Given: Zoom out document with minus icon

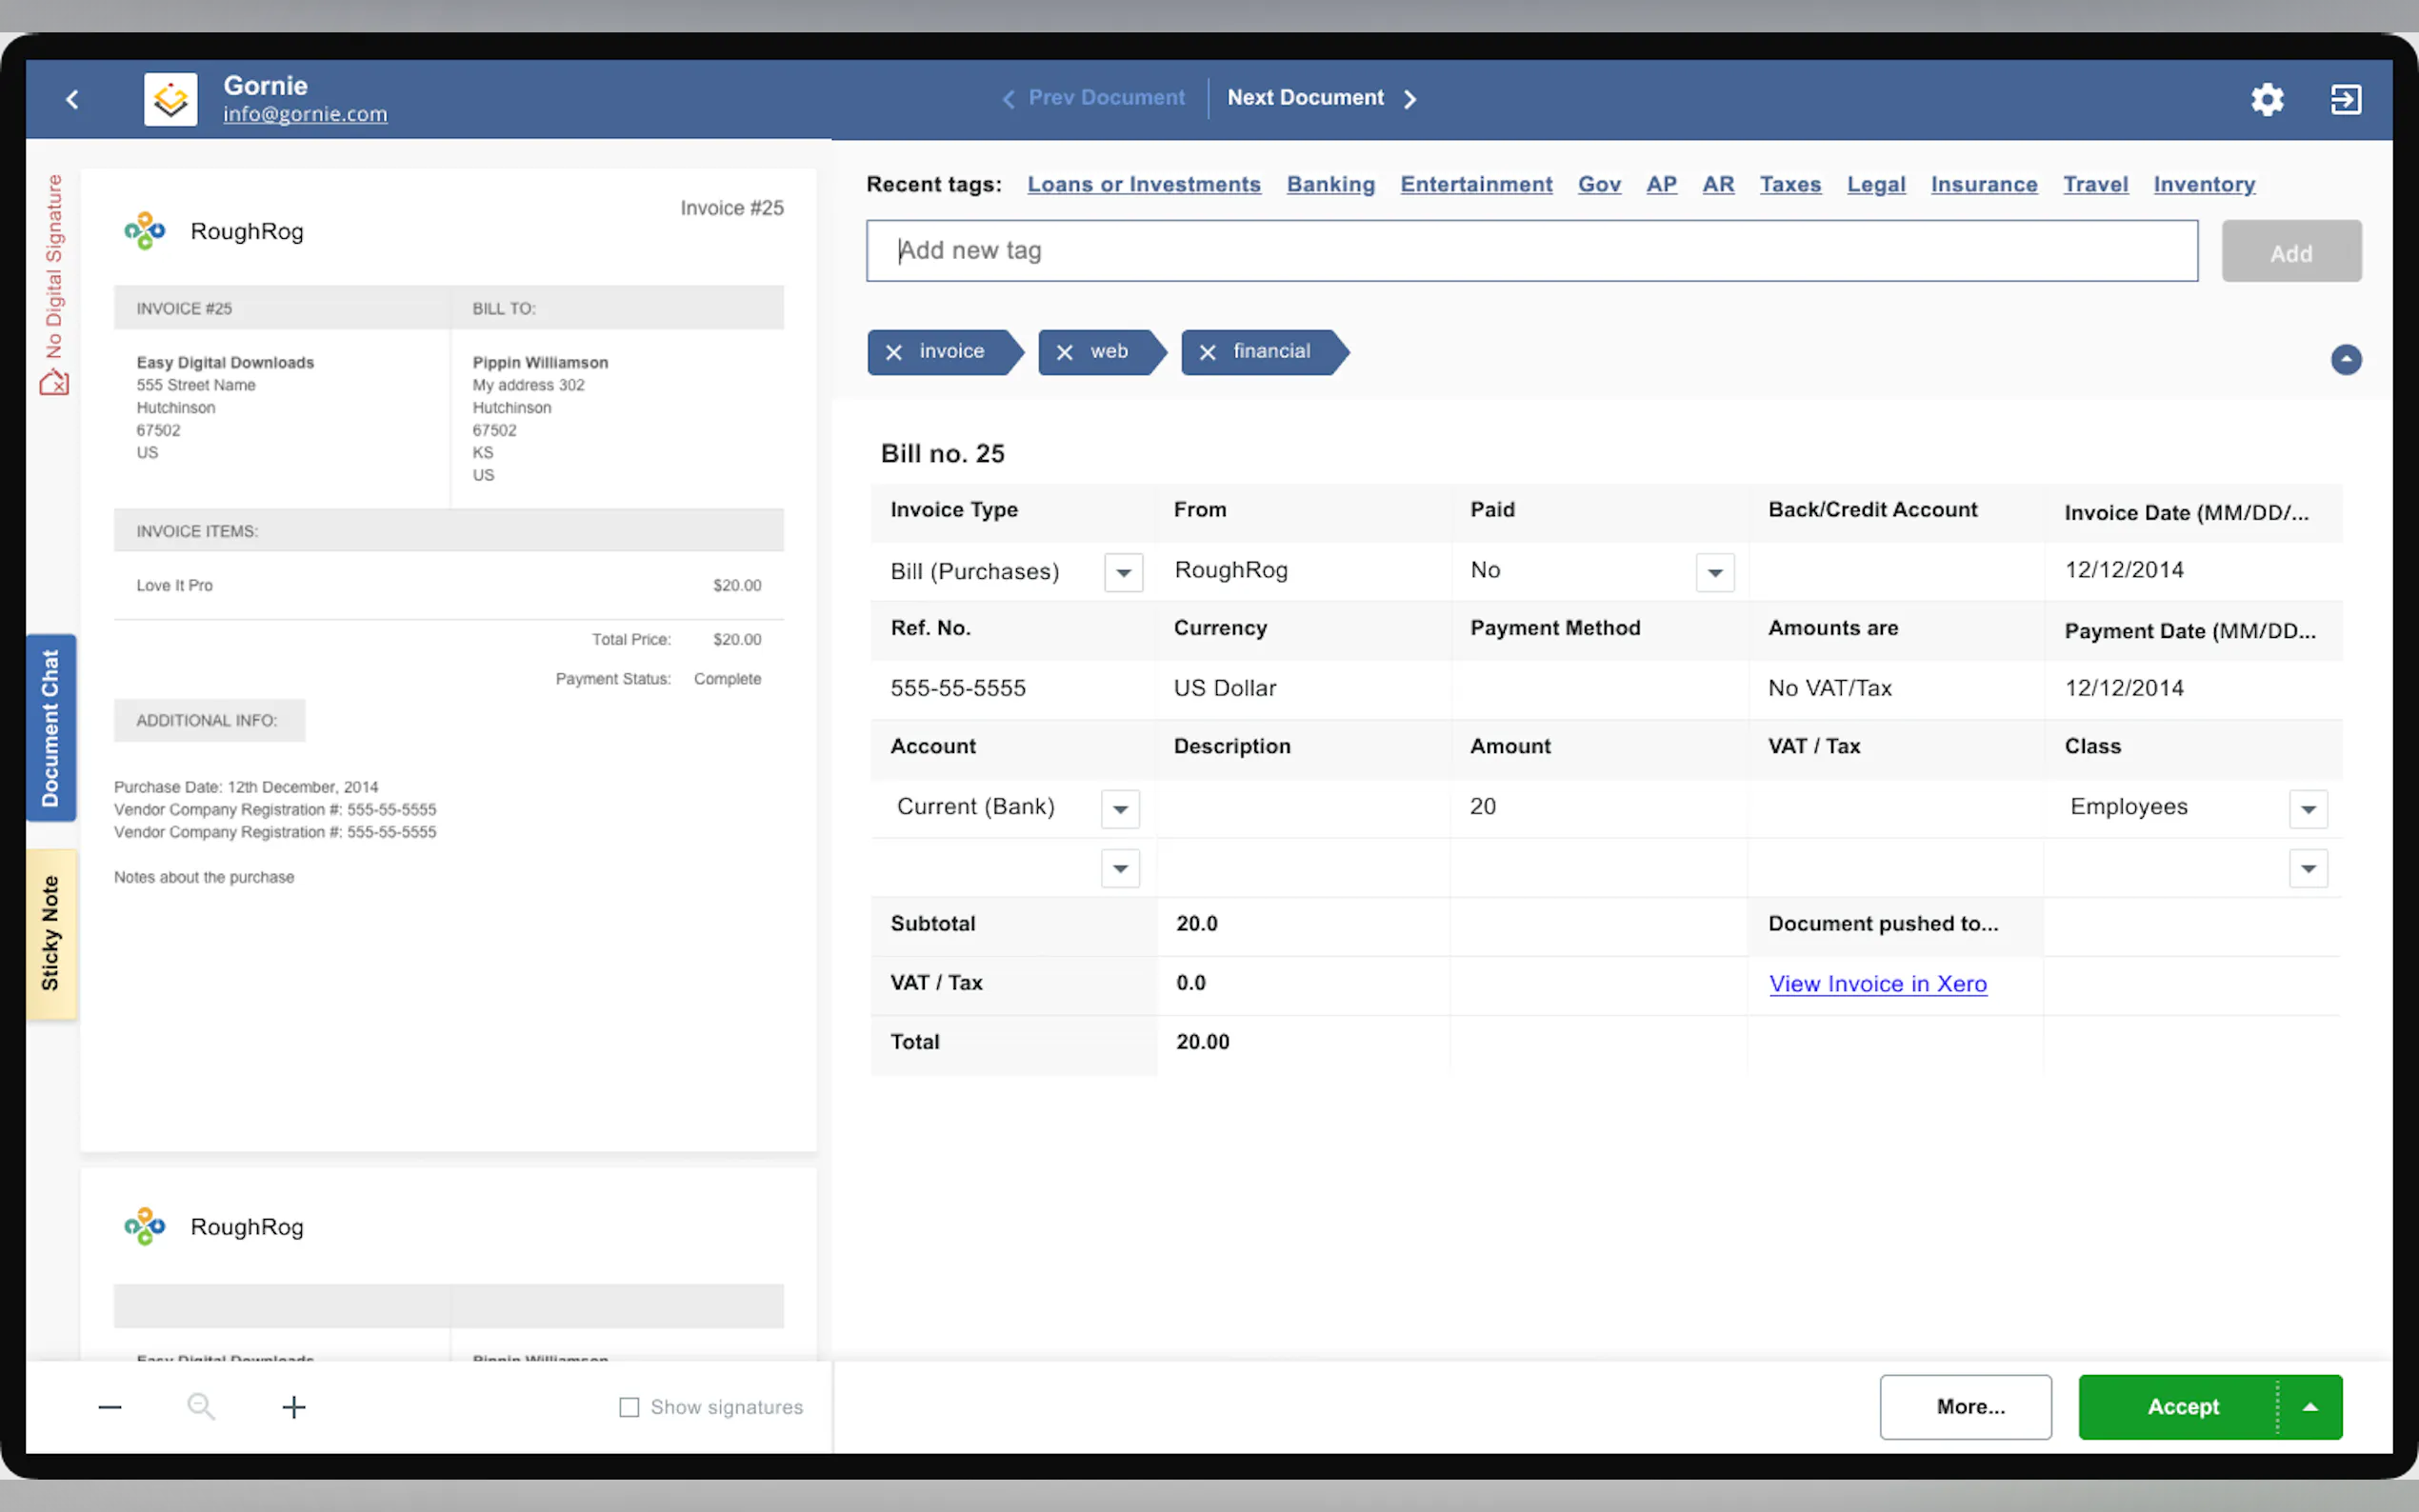Looking at the screenshot, I should [110, 1407].
